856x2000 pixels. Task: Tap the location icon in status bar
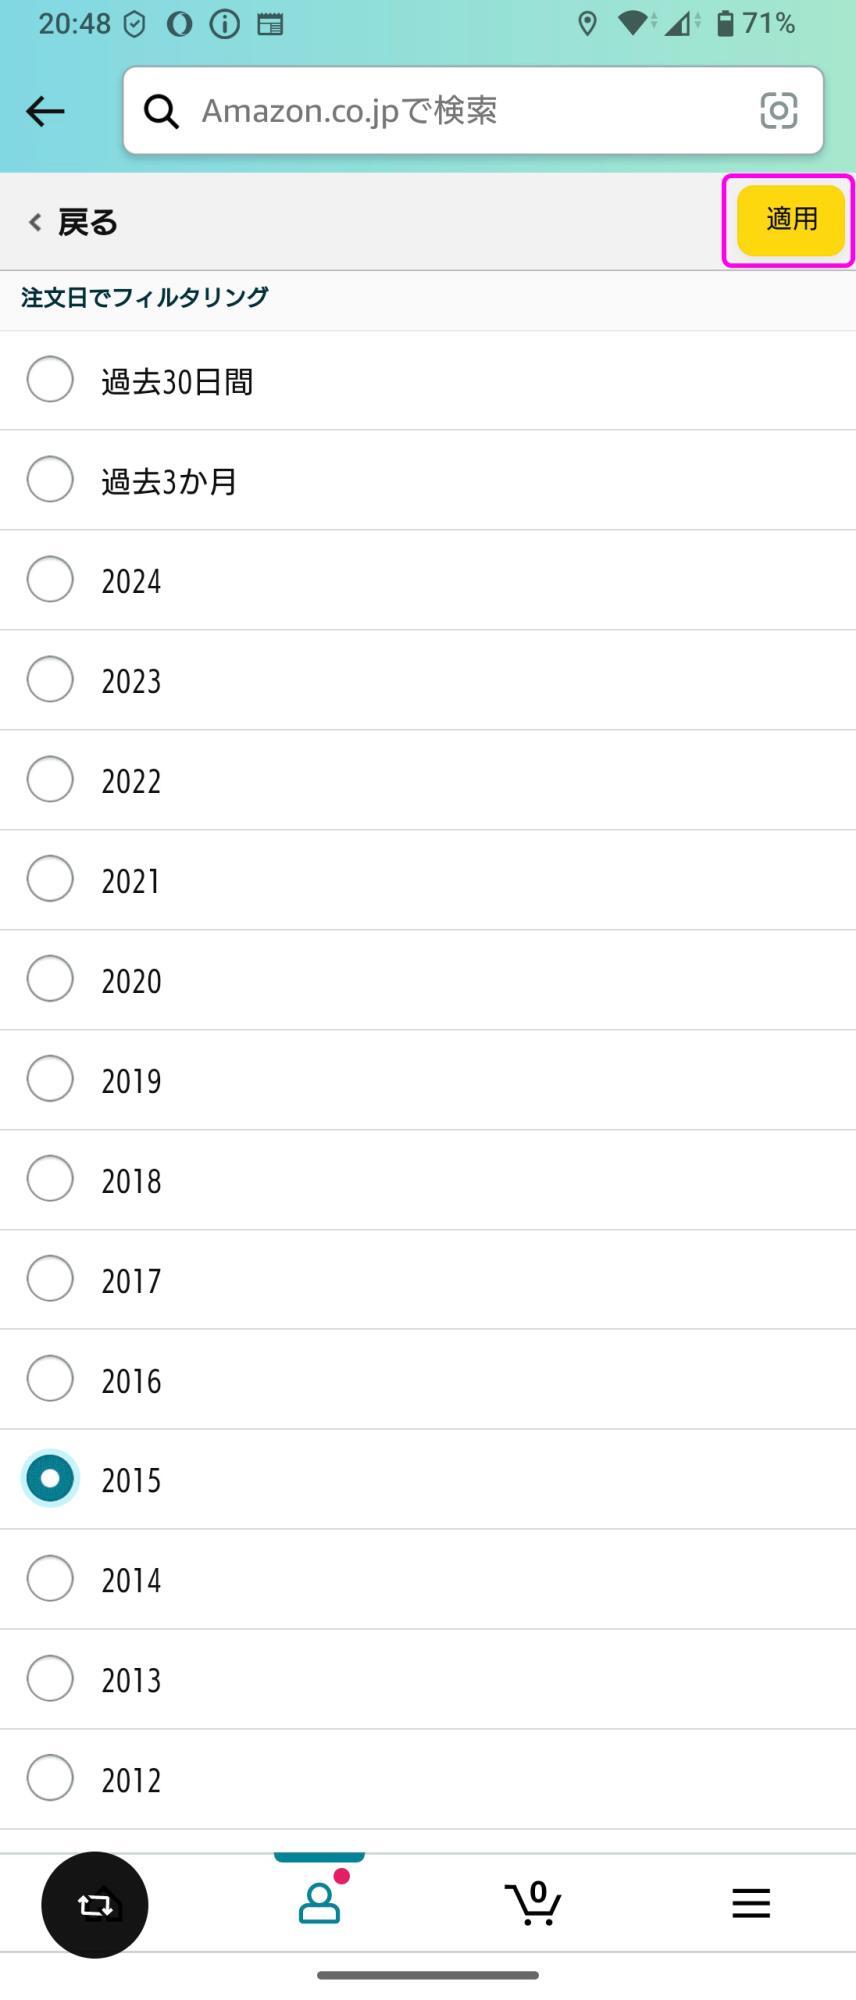point(588,24)
